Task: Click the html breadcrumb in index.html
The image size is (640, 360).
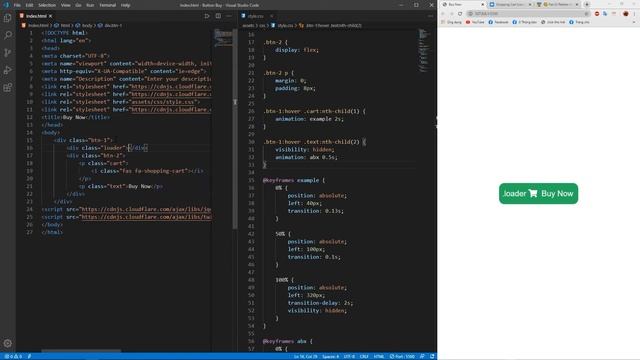Action: [62, 25]
